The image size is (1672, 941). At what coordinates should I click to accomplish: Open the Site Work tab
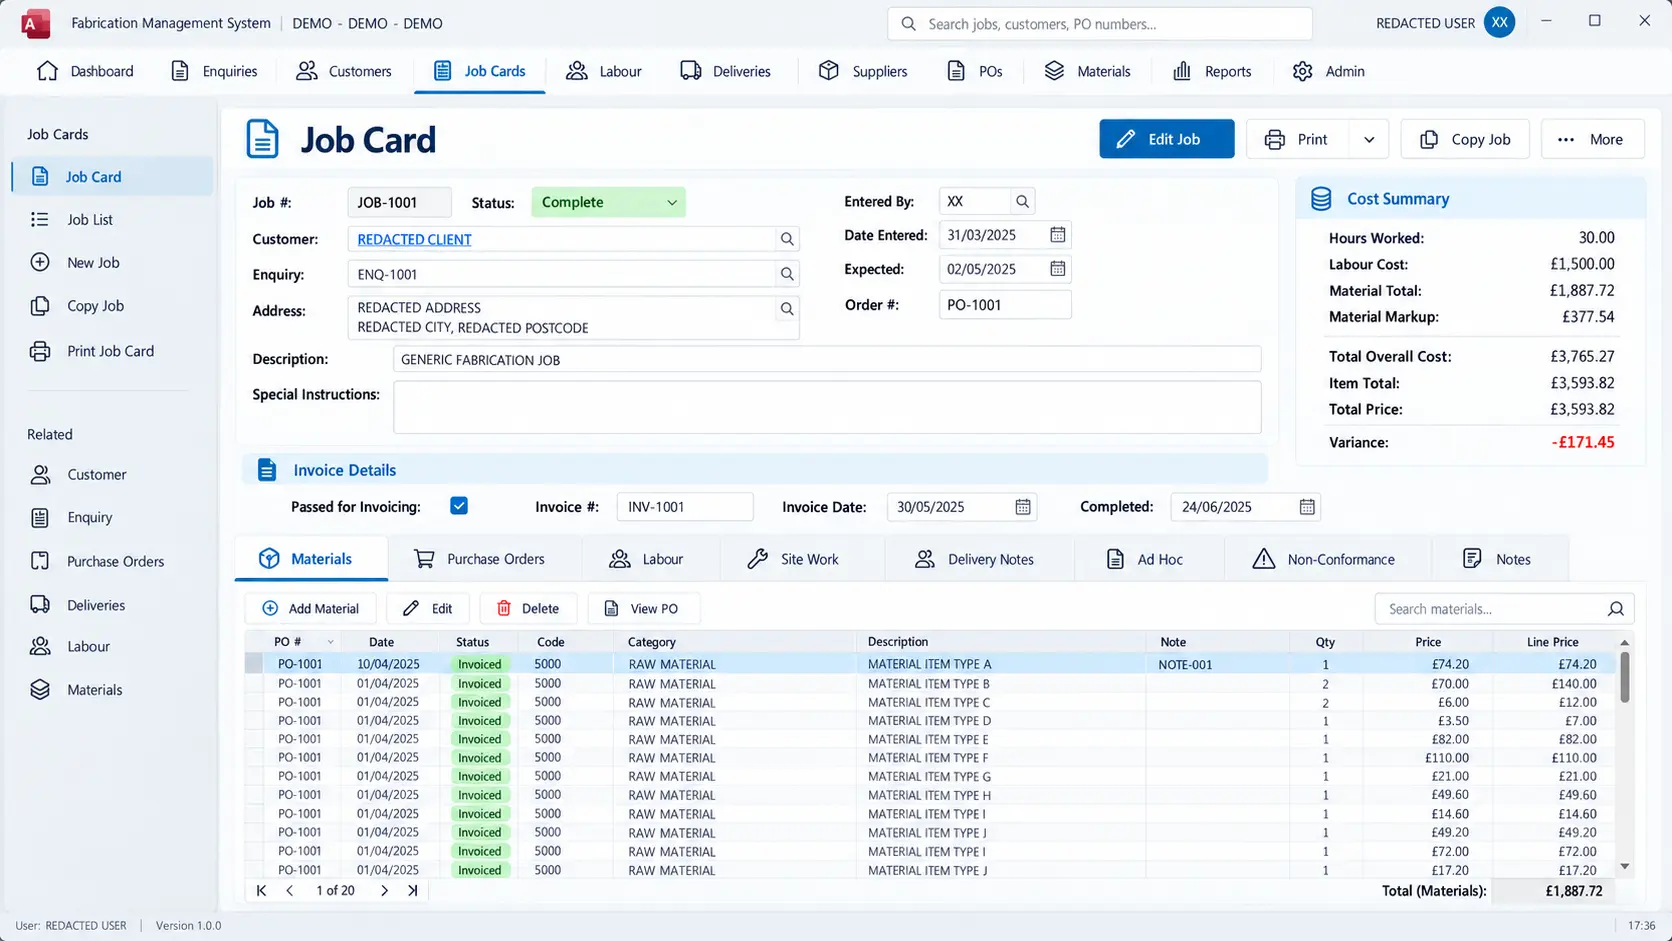793,559
